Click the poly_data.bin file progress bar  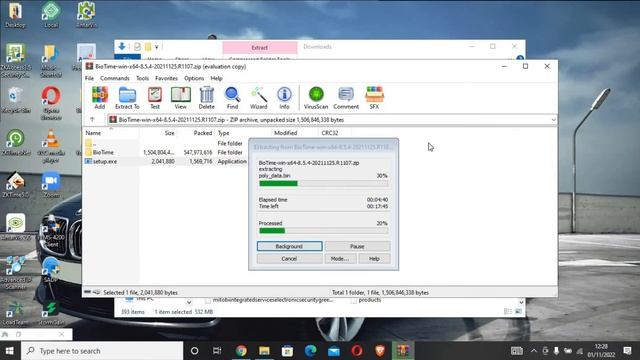(x=323, y=183)
